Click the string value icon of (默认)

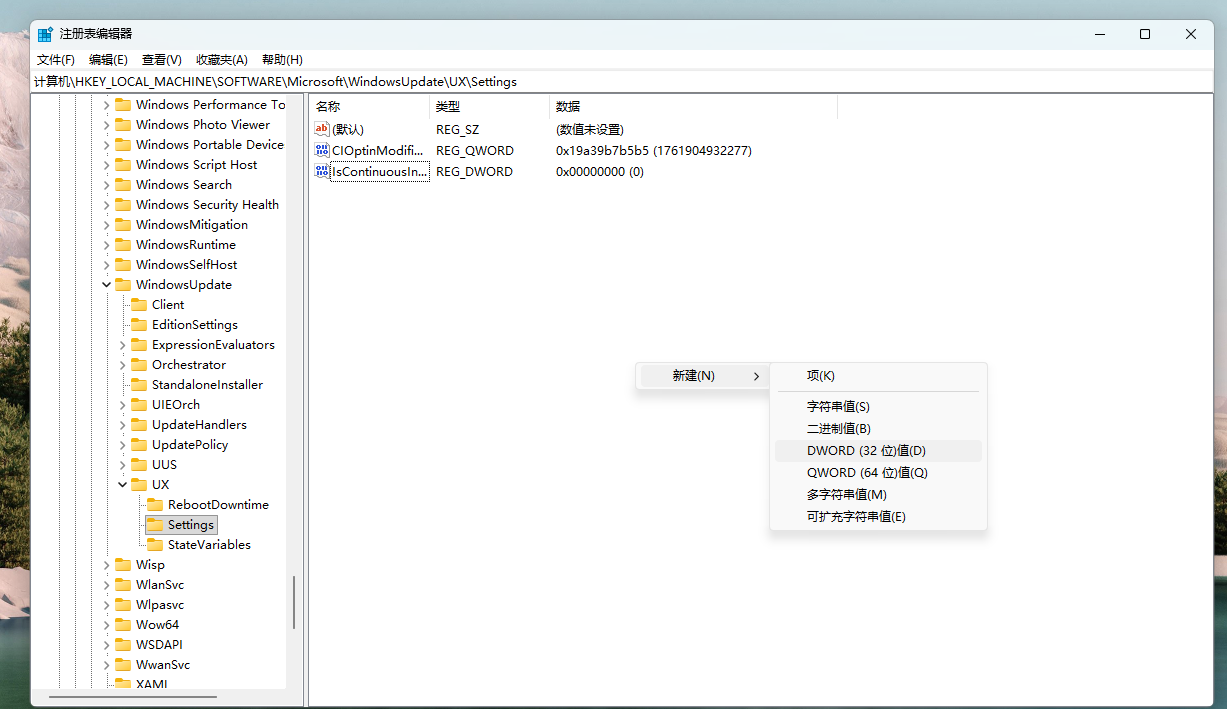pyautogui.click(x=322, y=129)
